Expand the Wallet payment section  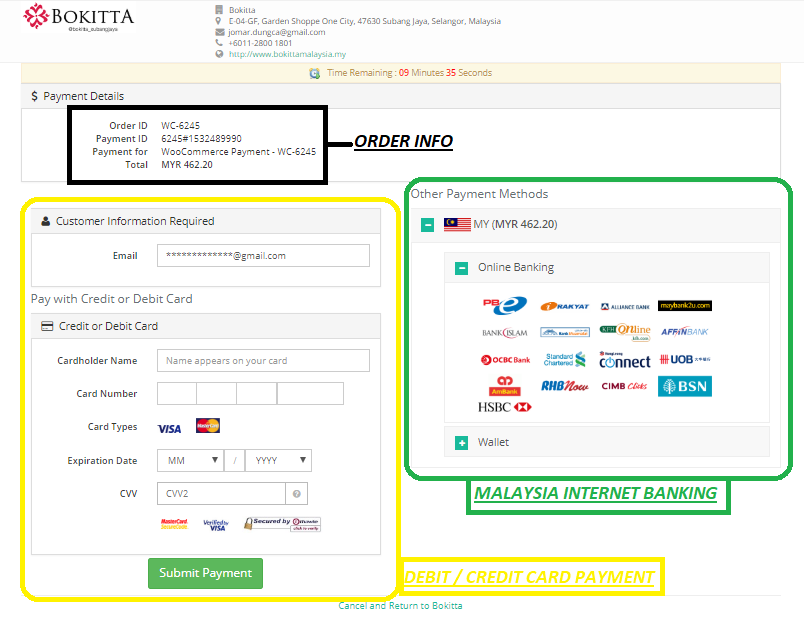(x=461, y=443)
